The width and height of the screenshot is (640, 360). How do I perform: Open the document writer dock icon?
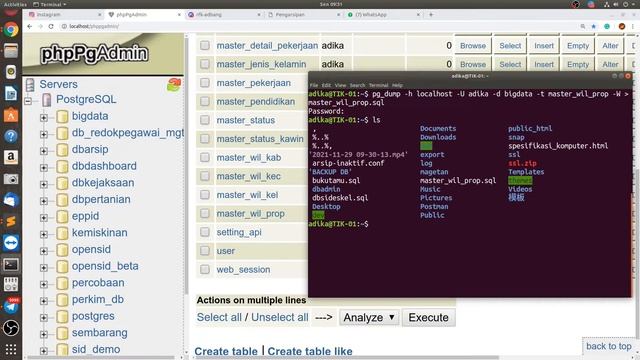point(11,93)
